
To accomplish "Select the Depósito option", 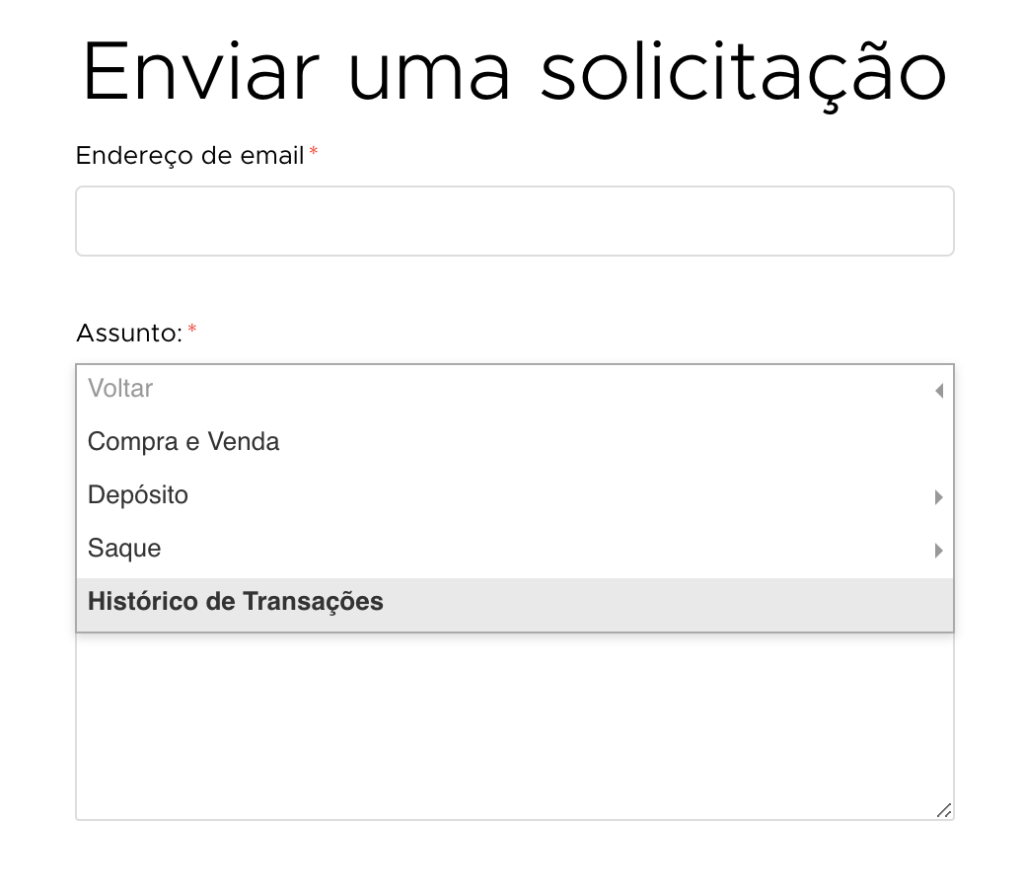I will (x=515, y=495).
